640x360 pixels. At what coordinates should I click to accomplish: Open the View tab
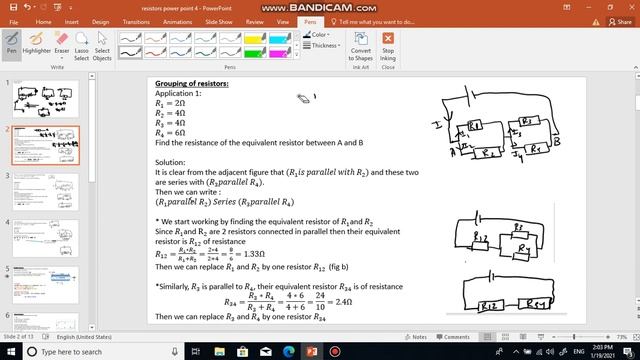coord(282,22)
